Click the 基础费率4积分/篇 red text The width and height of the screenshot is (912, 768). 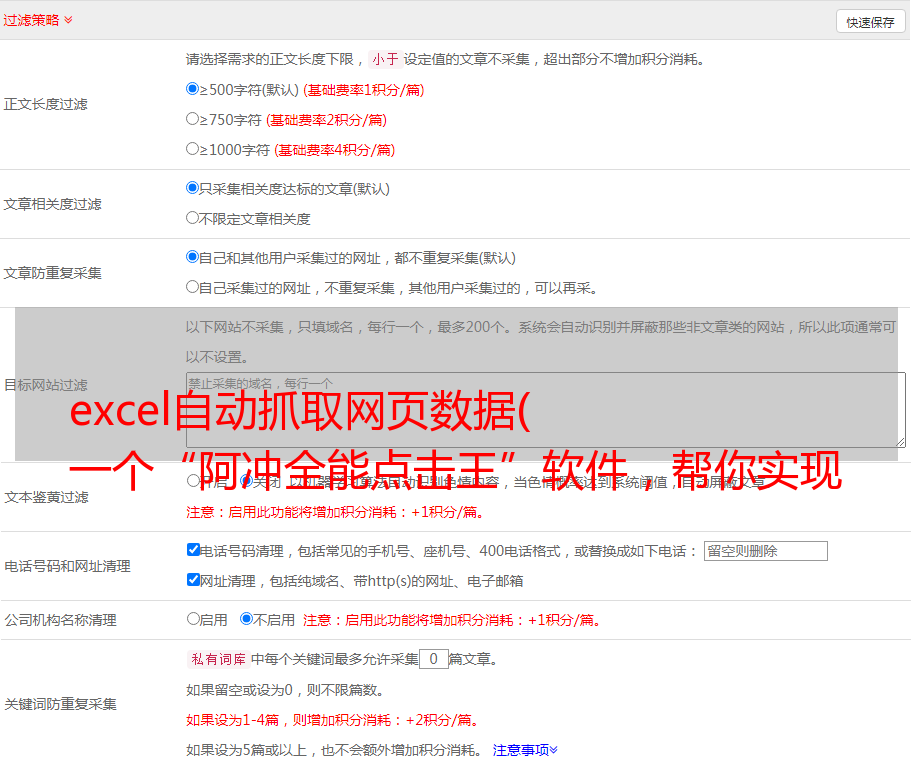[x=334, y=150]
